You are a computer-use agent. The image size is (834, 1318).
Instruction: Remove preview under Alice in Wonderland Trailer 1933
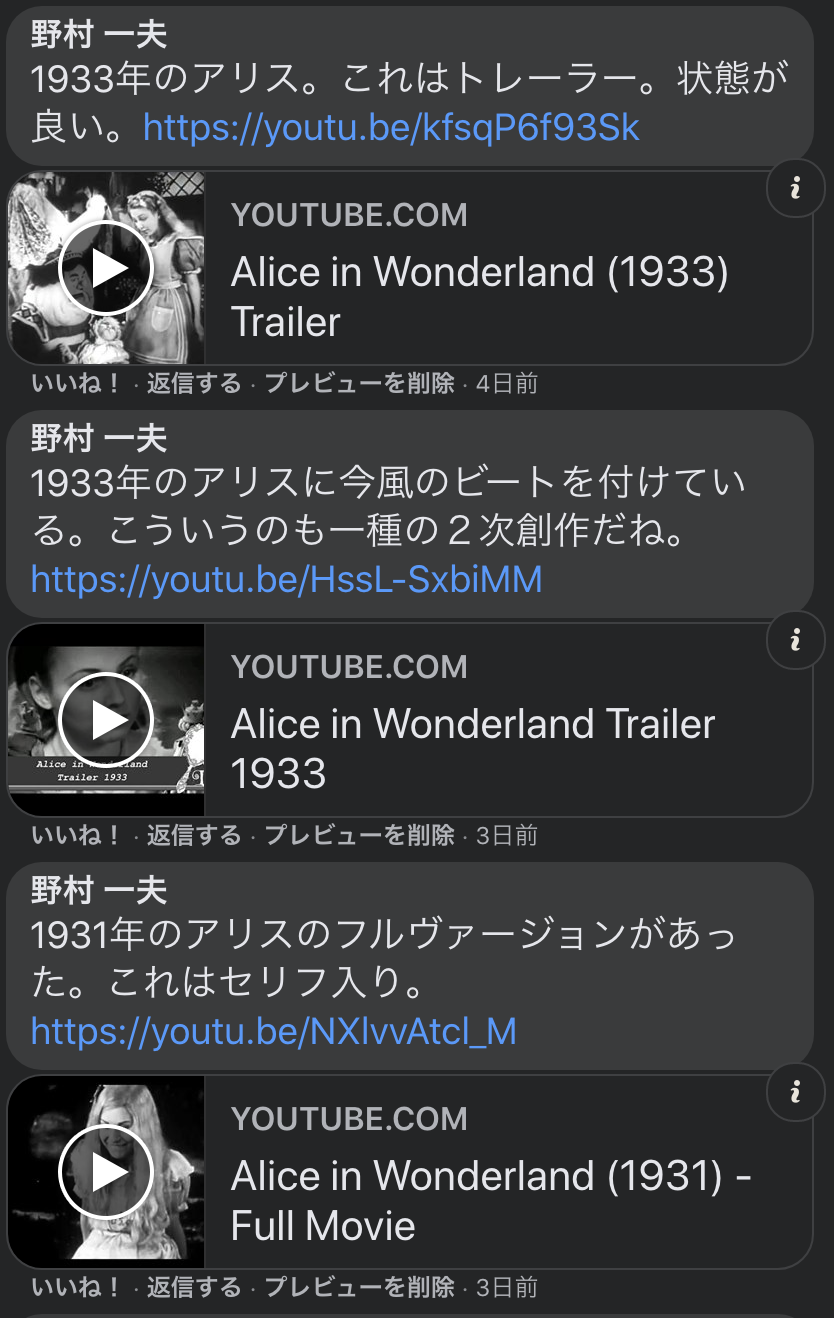click(360, 835)
